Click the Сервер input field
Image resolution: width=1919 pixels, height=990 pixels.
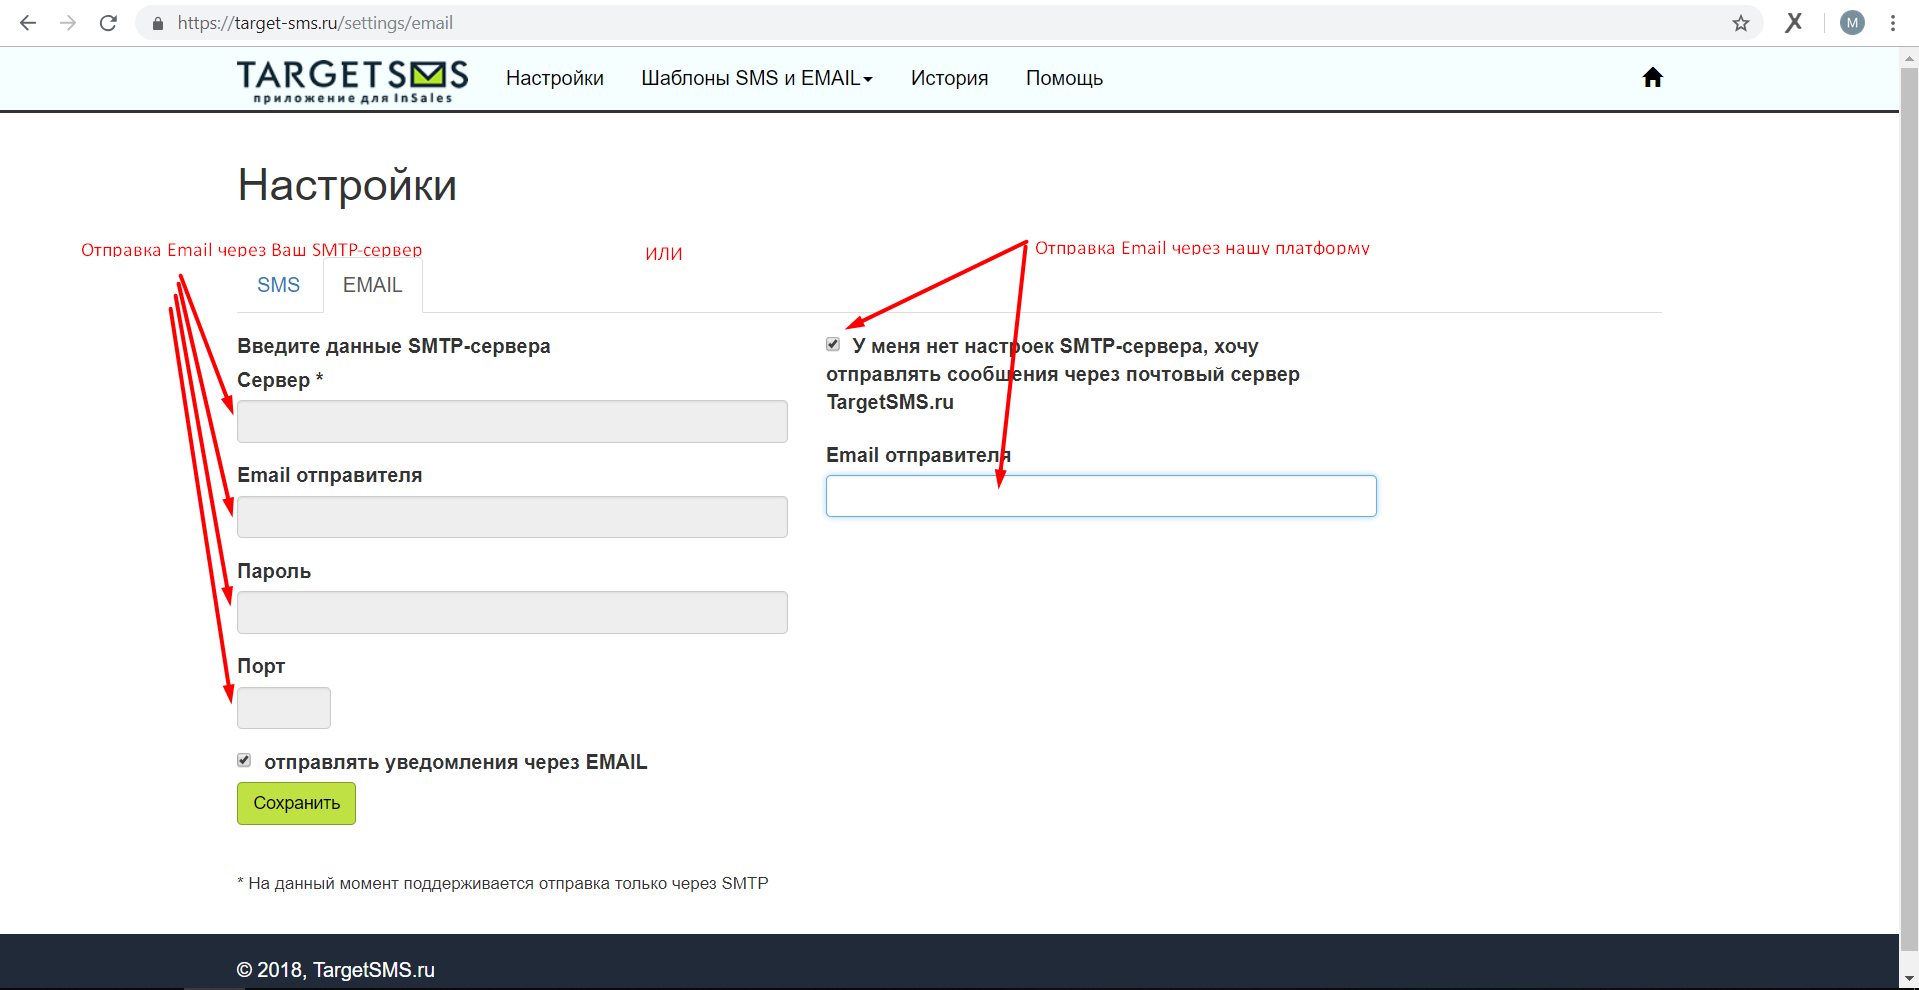[512, 422]
